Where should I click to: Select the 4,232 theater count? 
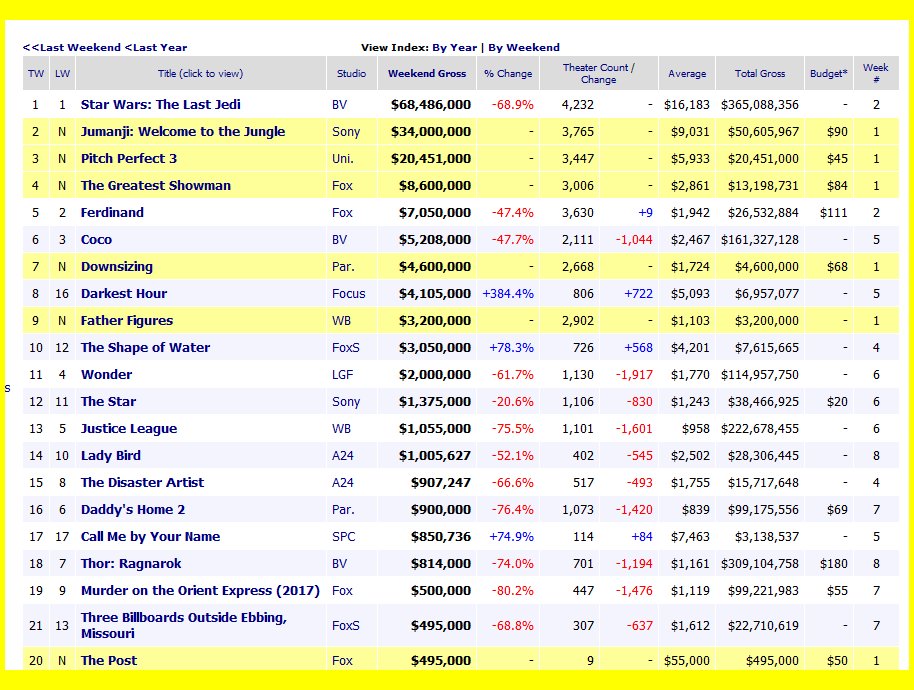pos(578,105)
